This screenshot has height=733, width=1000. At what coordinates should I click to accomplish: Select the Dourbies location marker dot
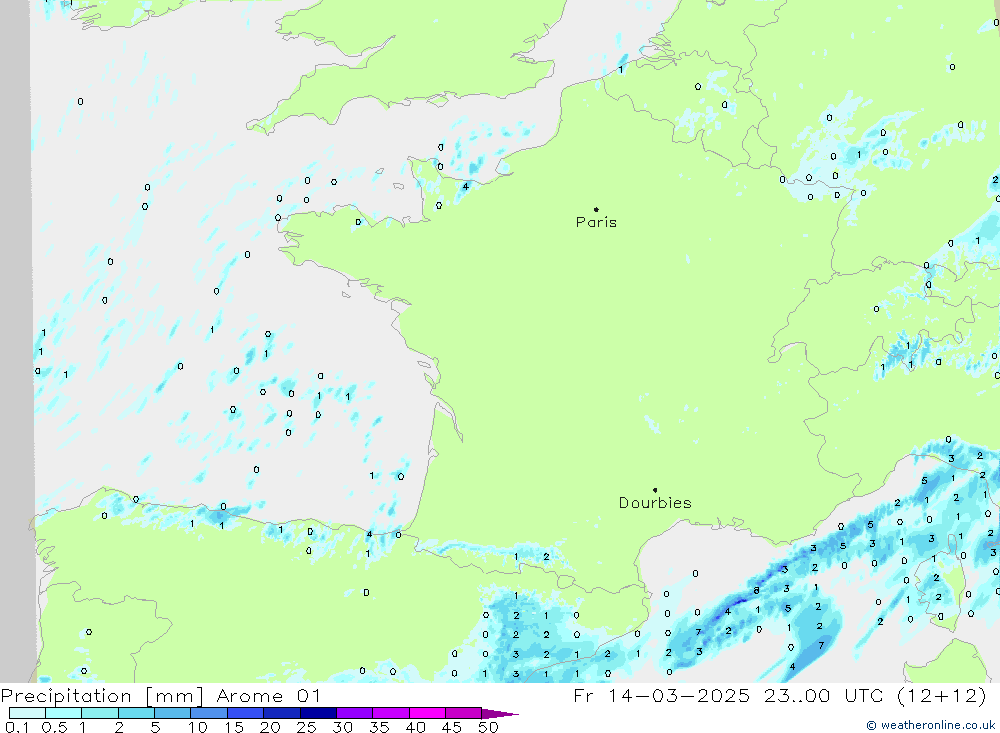pyautogui.click(x=655, y=490)
